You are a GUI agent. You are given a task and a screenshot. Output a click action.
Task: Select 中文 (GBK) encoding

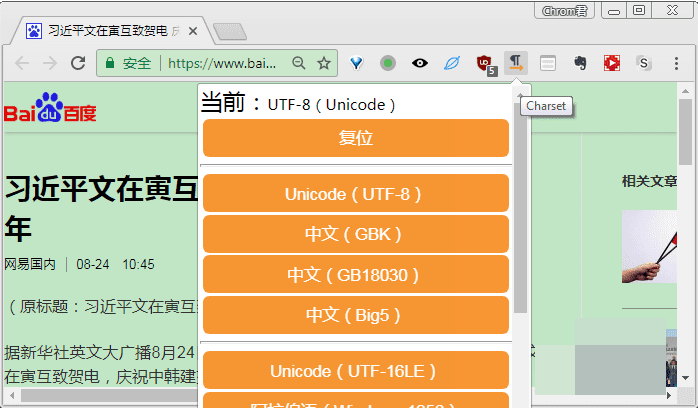[x=356, y=234]
